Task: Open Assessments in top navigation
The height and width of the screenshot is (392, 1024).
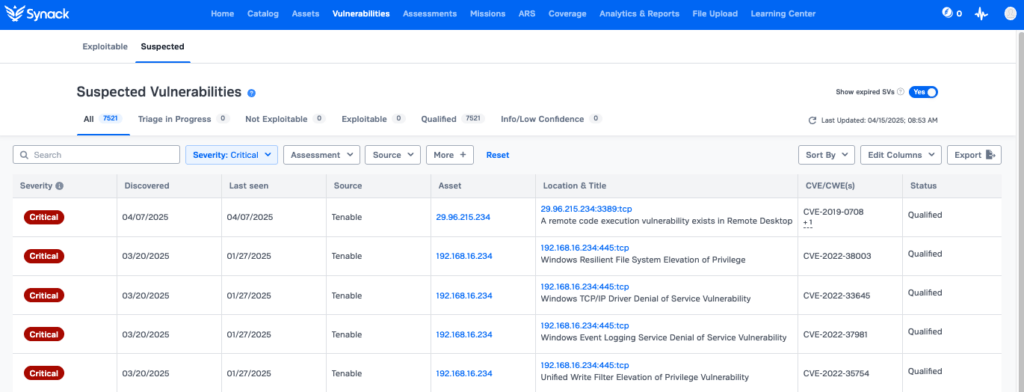Action: point(430,14)
